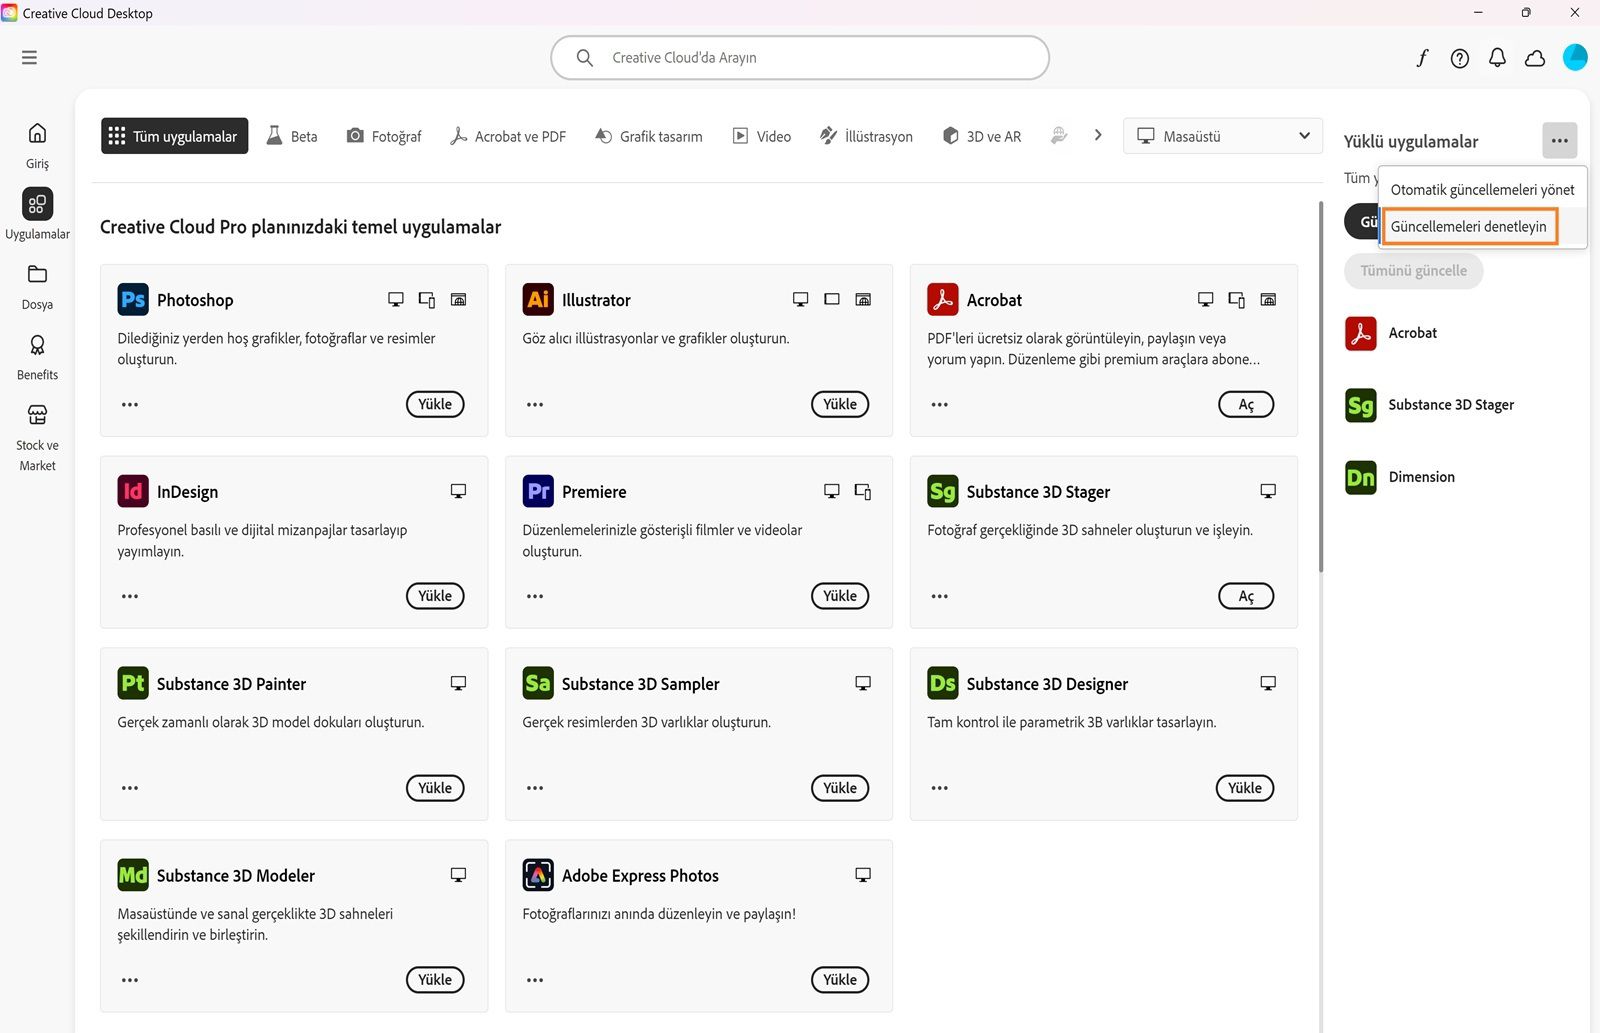Open the notifications bell icon
This screenshot has height=1033, width=1600.
[x=1497, y=58]
